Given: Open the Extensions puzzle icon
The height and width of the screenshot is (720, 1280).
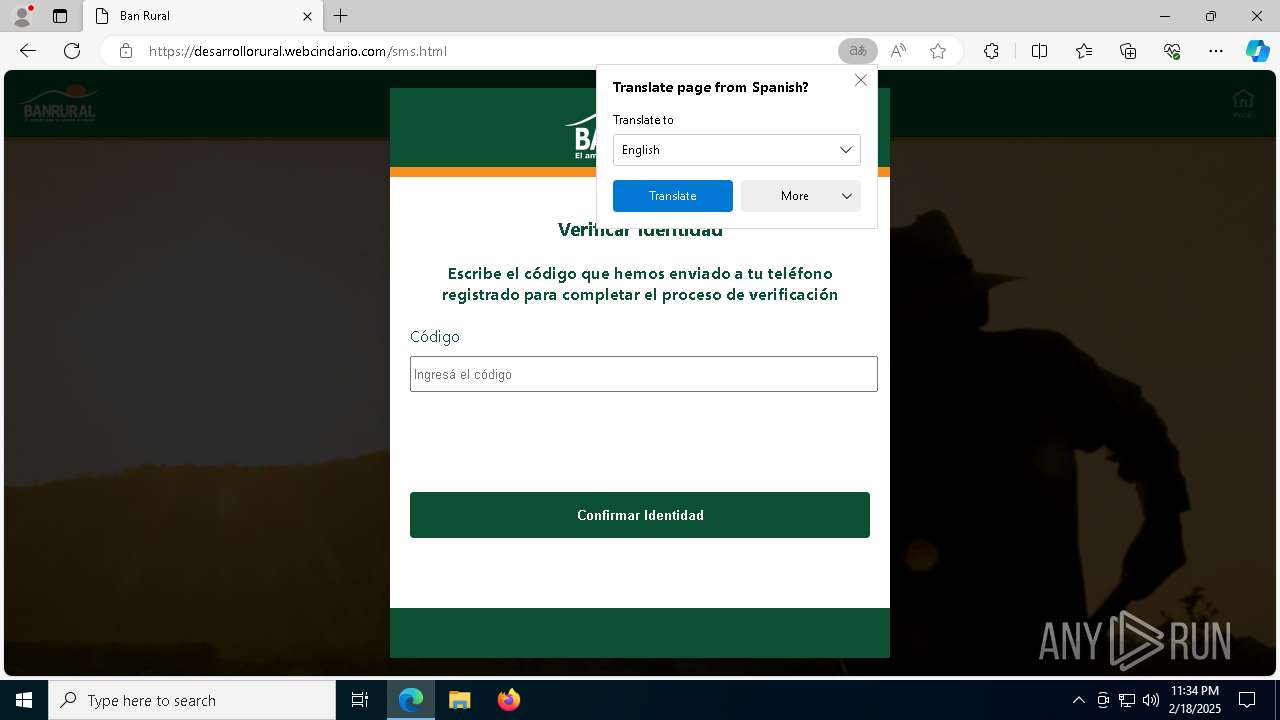Looking at the screenshot, I should pyautogui.click(x=991, y=51).
